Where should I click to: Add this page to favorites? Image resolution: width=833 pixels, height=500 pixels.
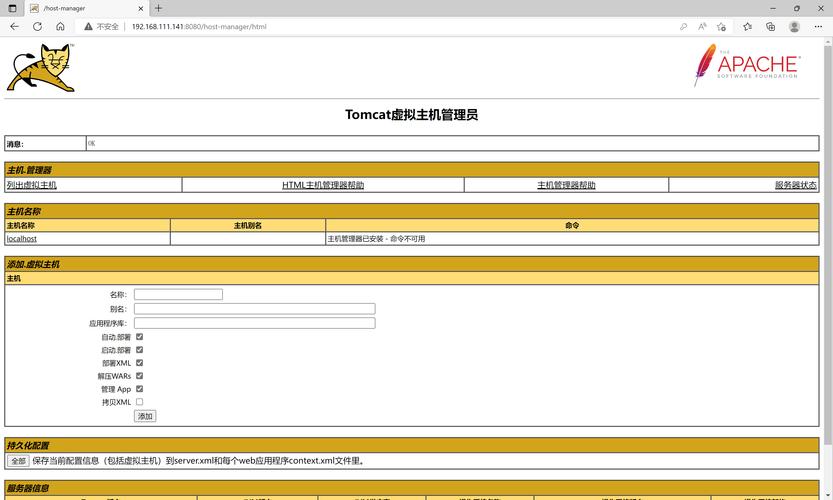(x=721, y=27)
